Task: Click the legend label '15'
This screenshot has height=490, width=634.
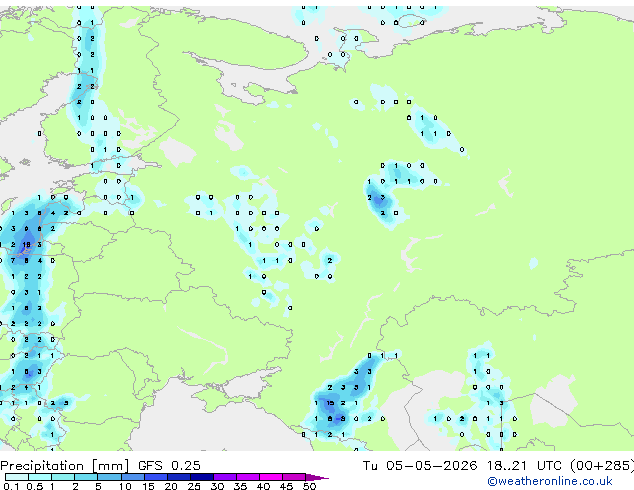Action: click(x=148, y=486)
